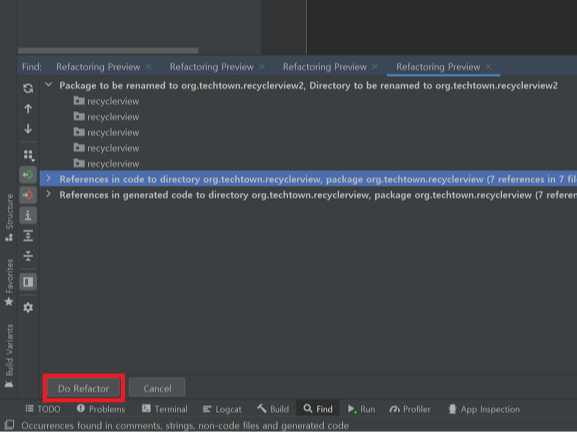Select the first Refactoring Preview tab

tap(98, 67)
